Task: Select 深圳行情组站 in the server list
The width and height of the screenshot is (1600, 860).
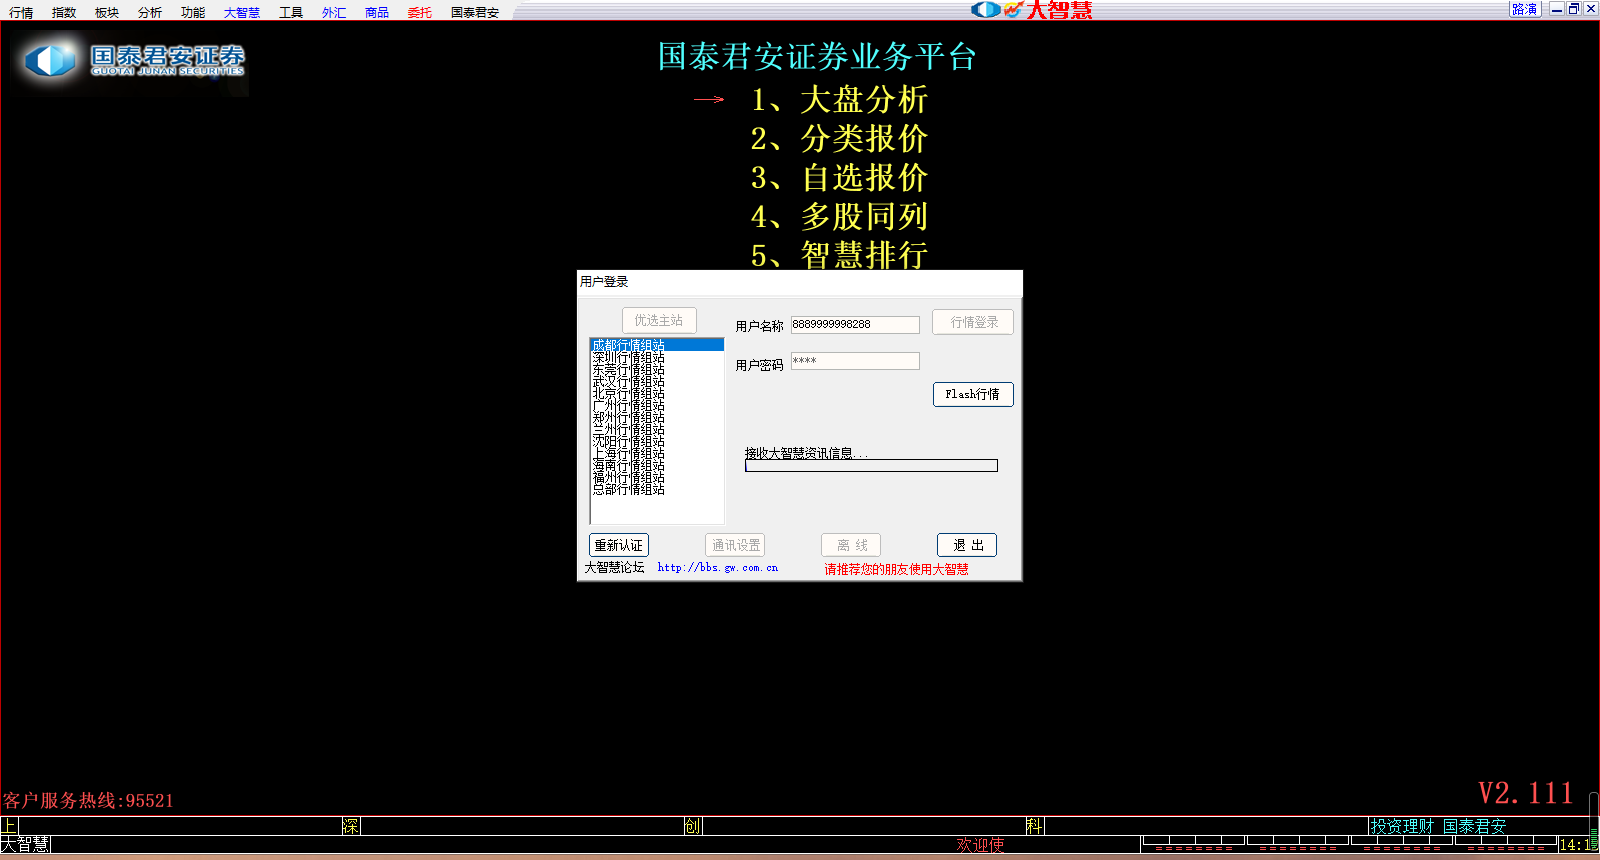Action: coord(628,358)
